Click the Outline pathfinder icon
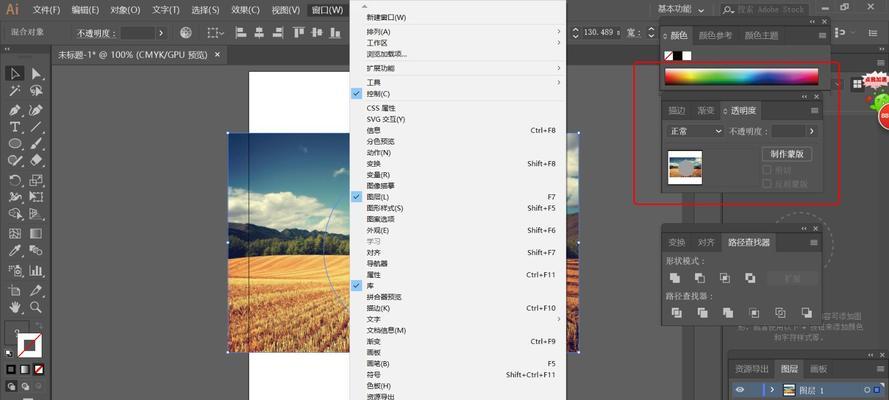Viewport: 889px width, 400px height. 780,313
